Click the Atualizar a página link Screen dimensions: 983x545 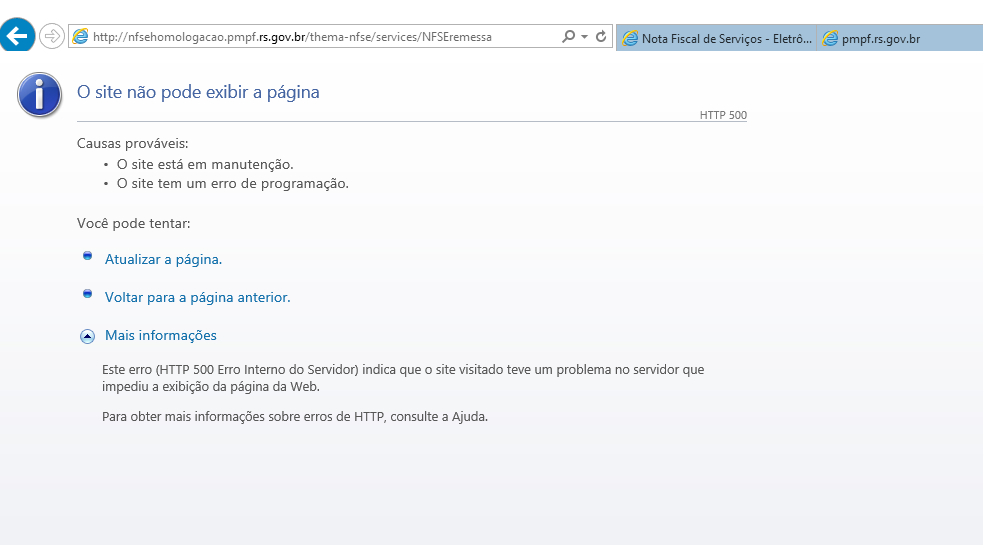[x=163, y=259]
